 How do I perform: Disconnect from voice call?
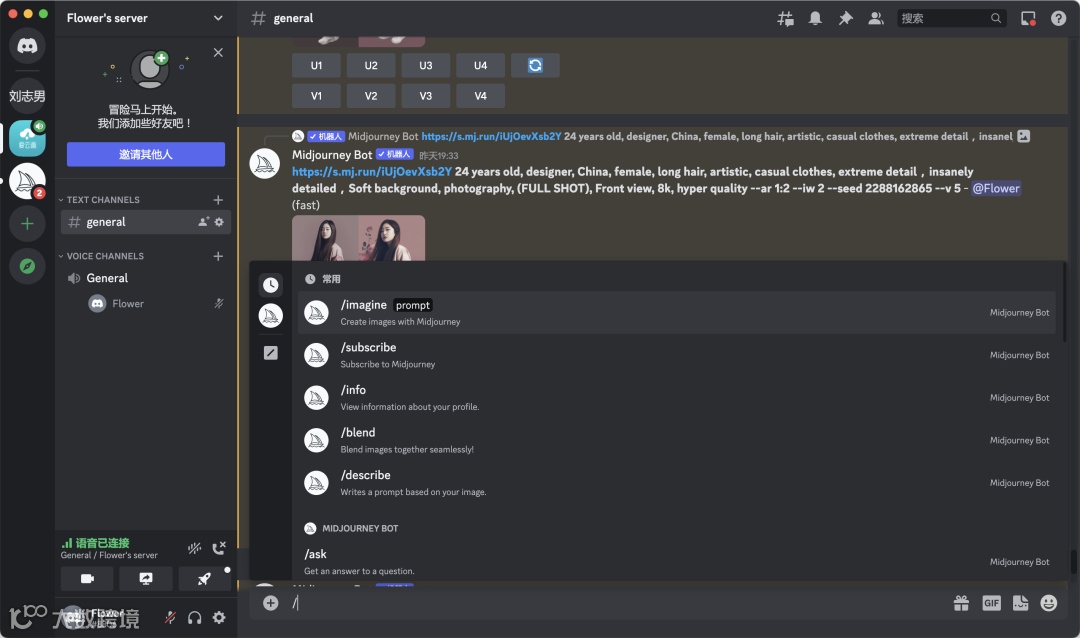(219, 548)
